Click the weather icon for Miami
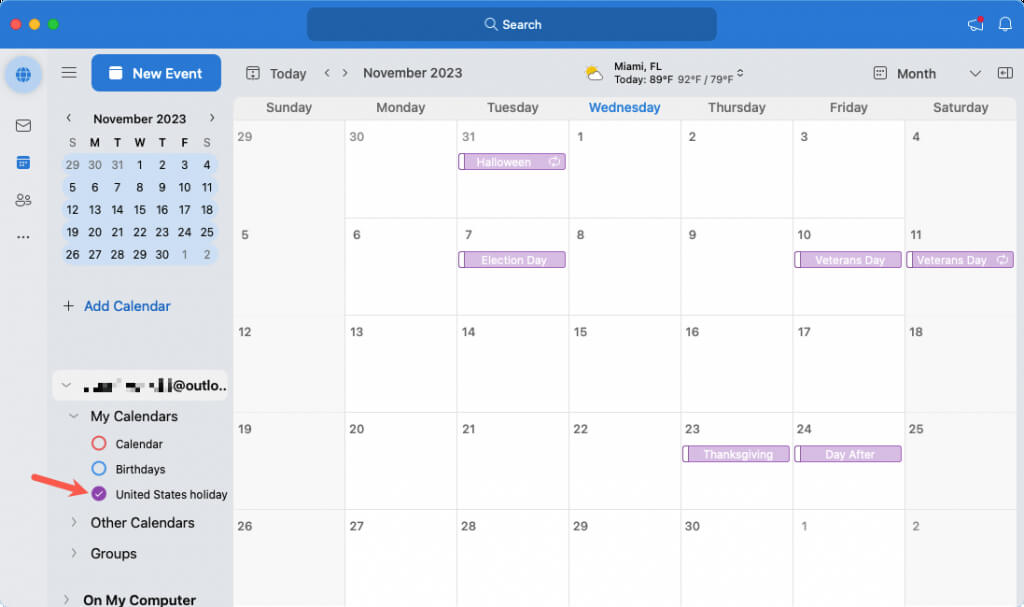This screenshot has height=607, width=1024. tap(594, 73)
